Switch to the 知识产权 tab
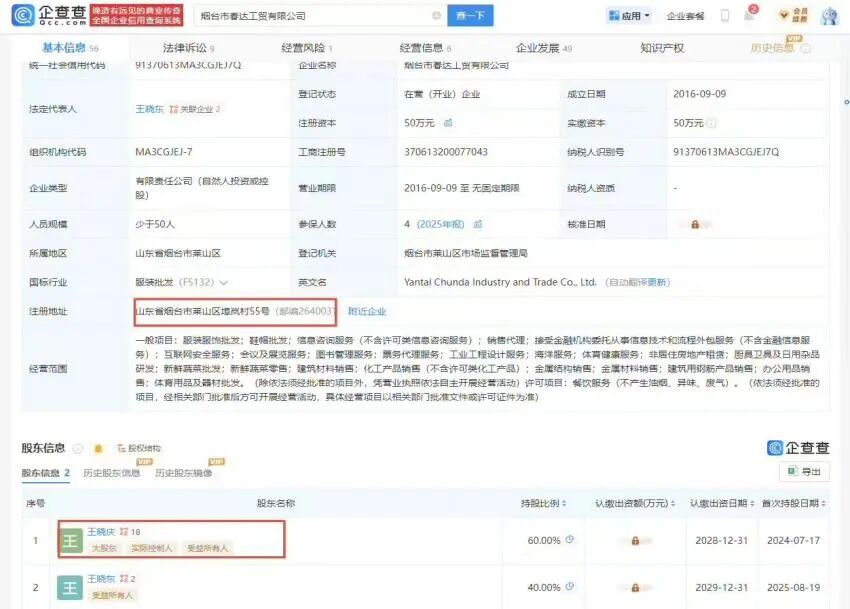 pos(662,48)
